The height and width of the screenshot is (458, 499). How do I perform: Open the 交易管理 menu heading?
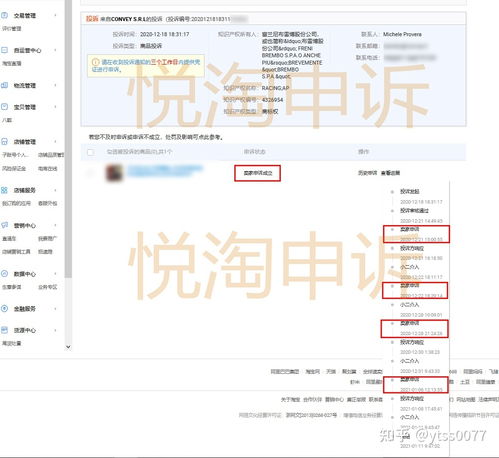click(25, 16)
